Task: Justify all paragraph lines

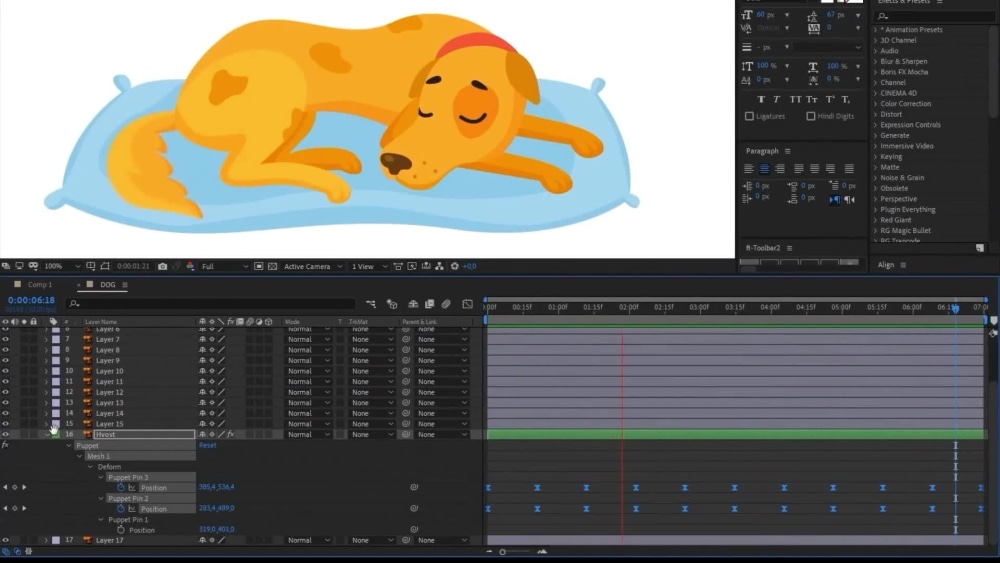Action: (x=849, y=169)
